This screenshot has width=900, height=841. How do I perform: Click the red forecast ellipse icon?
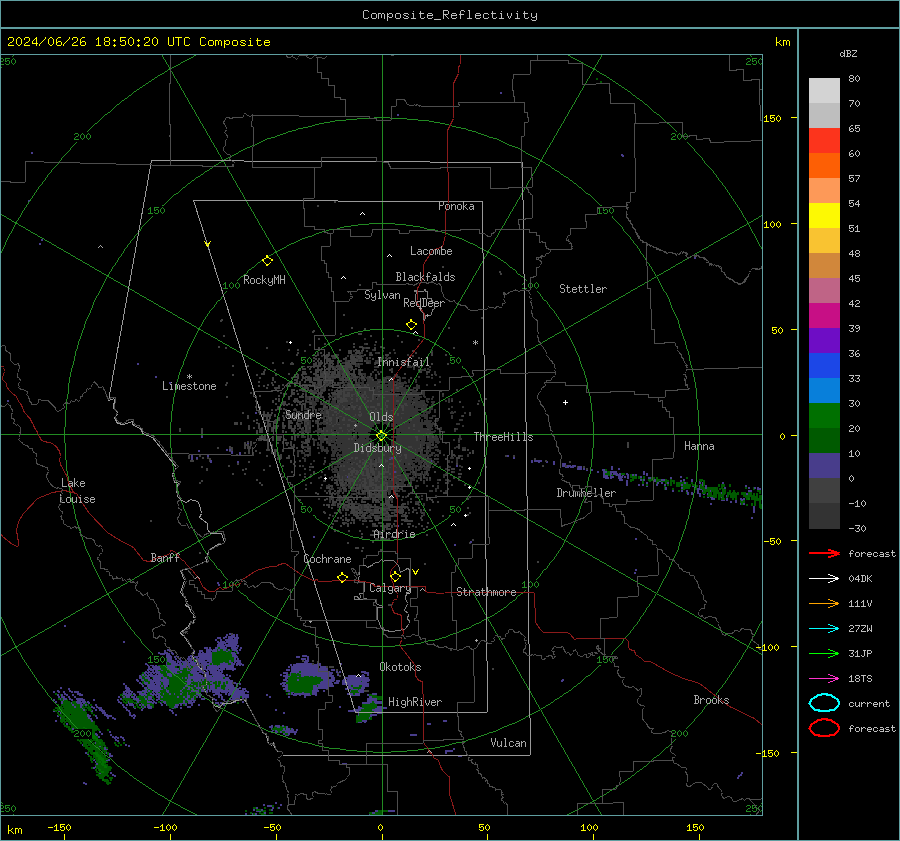point(824,728)
